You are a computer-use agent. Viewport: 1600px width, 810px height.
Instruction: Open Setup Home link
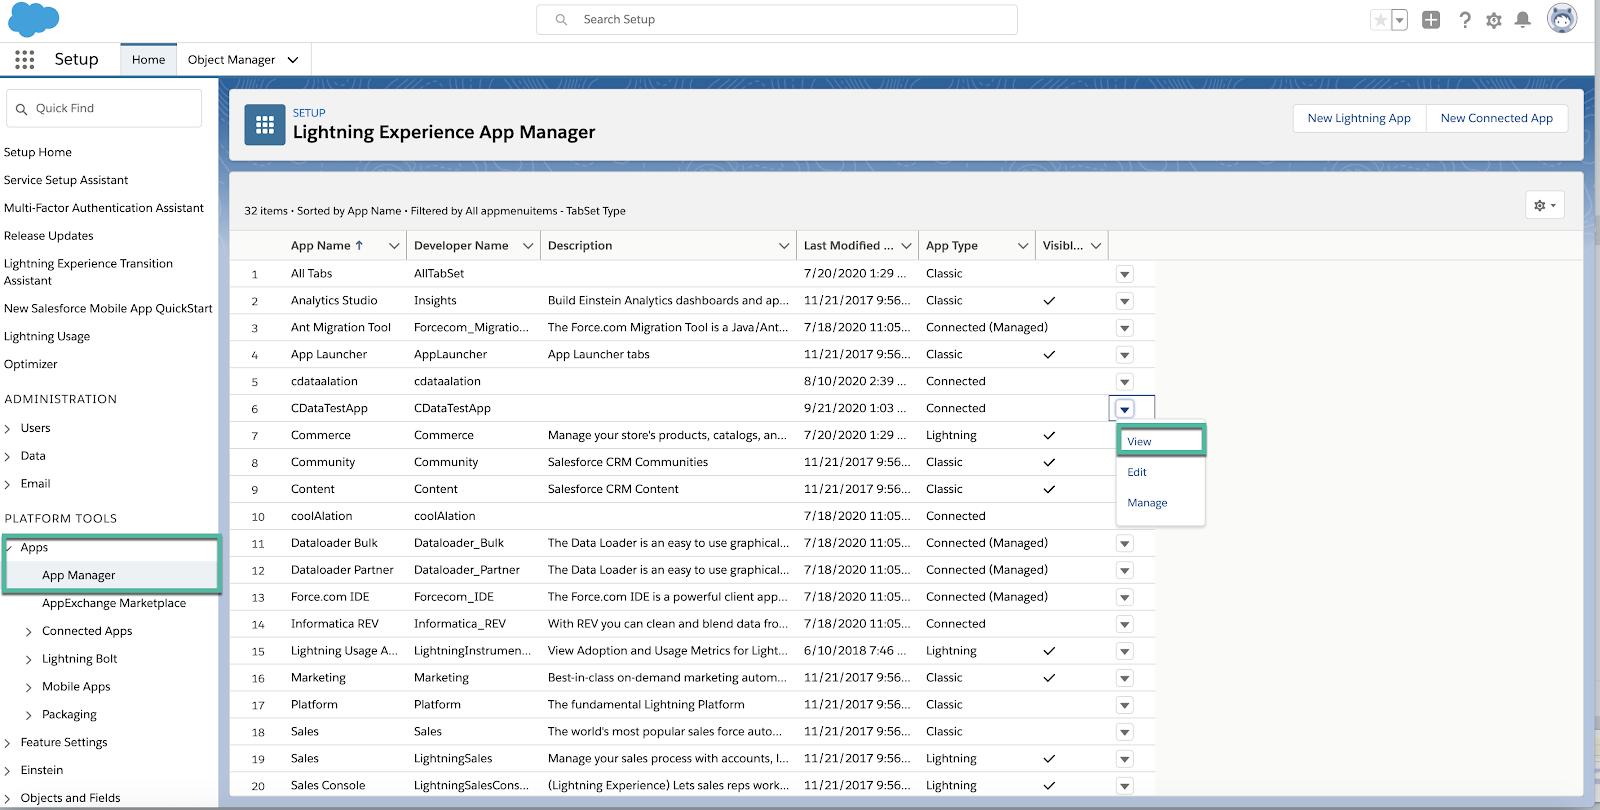click(38, 152)
